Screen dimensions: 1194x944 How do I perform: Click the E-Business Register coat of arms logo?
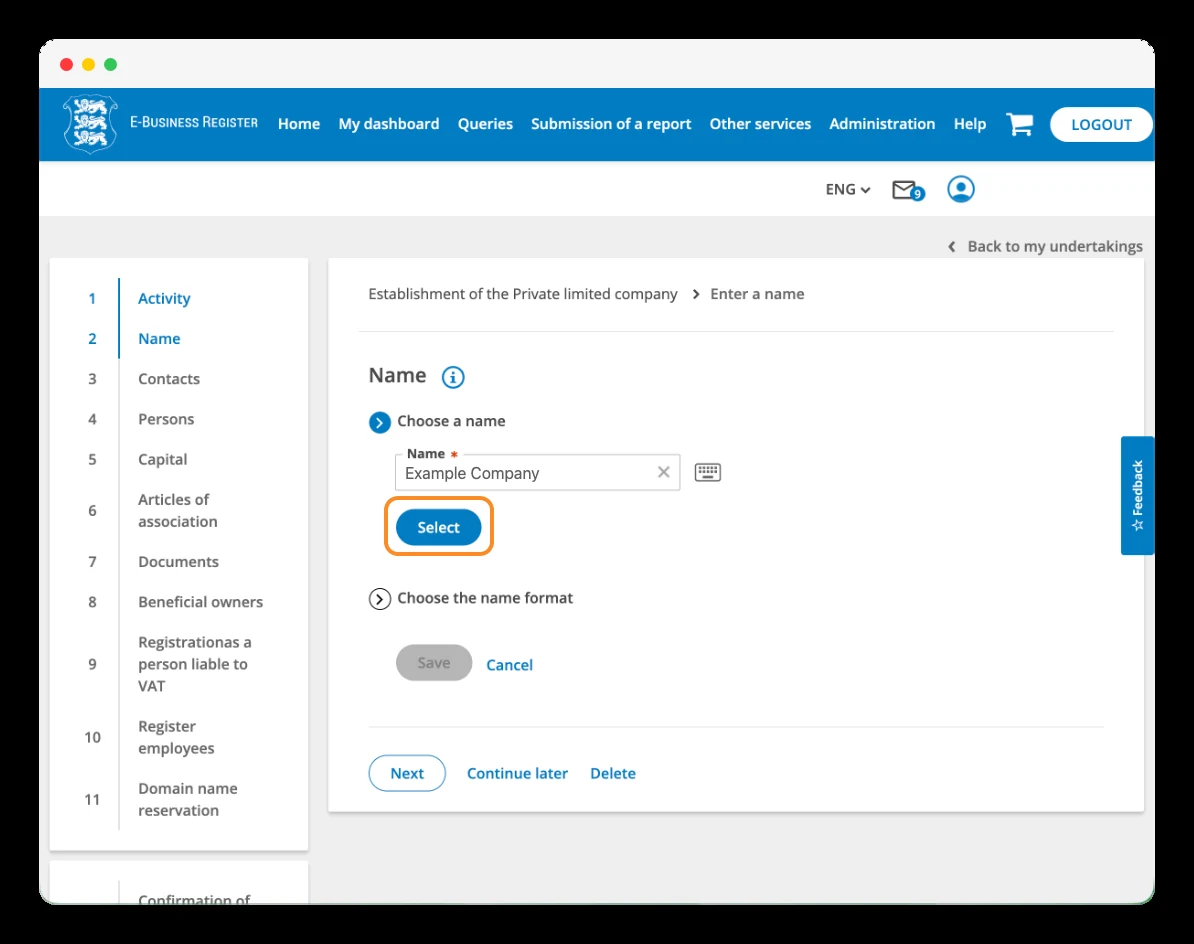[x=91, y=124]
